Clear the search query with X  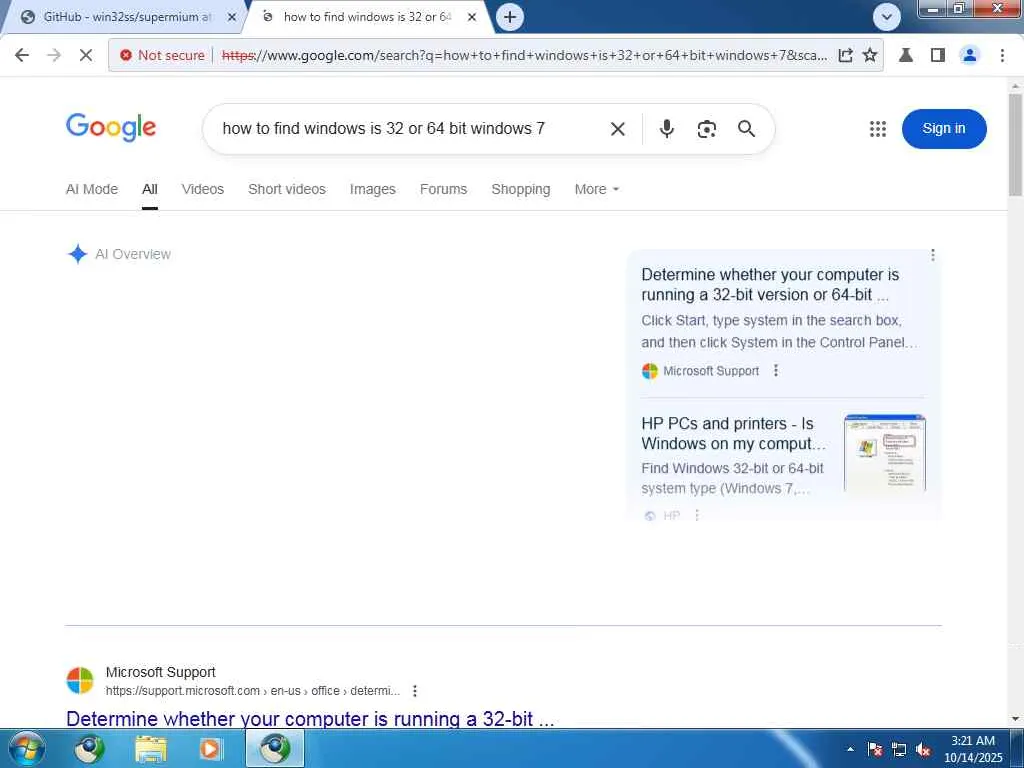pos(617,129)
